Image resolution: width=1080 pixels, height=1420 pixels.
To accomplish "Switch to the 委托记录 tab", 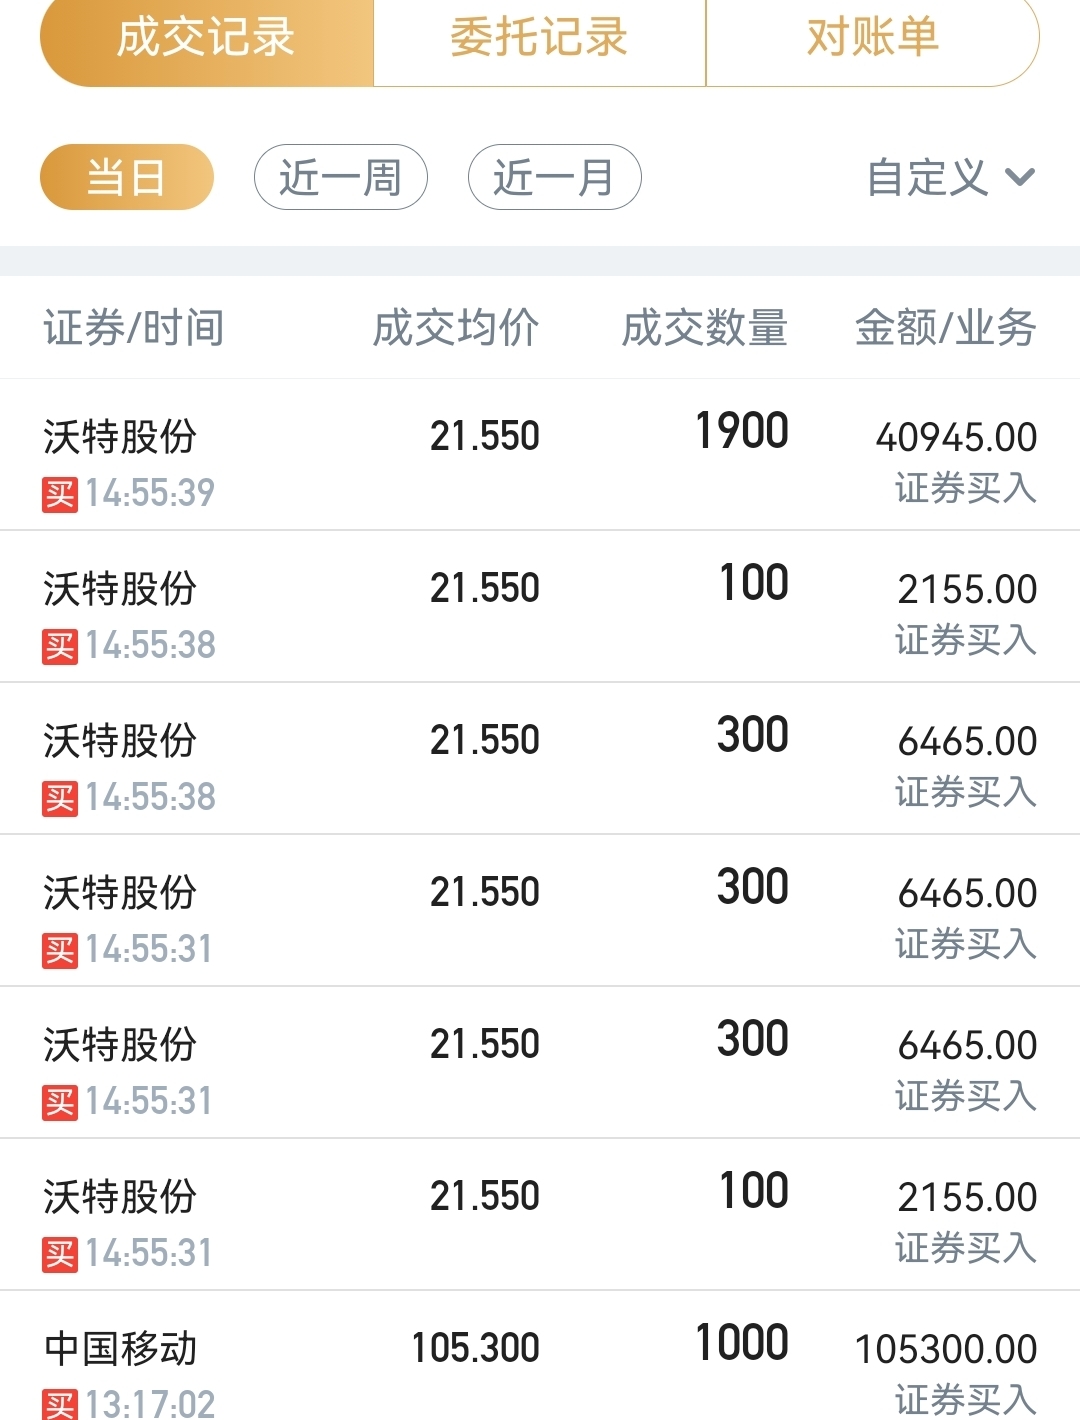I will (539, 38).
